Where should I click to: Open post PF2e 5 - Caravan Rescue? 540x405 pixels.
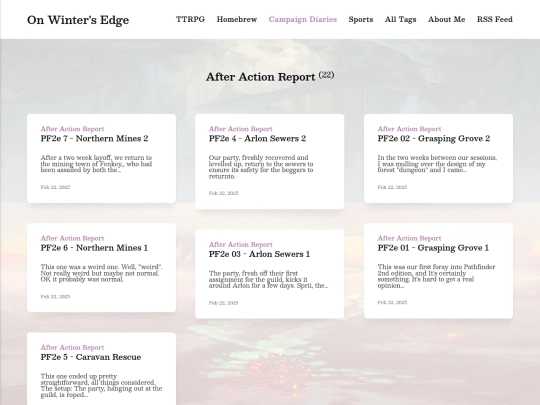coord(91,357)
